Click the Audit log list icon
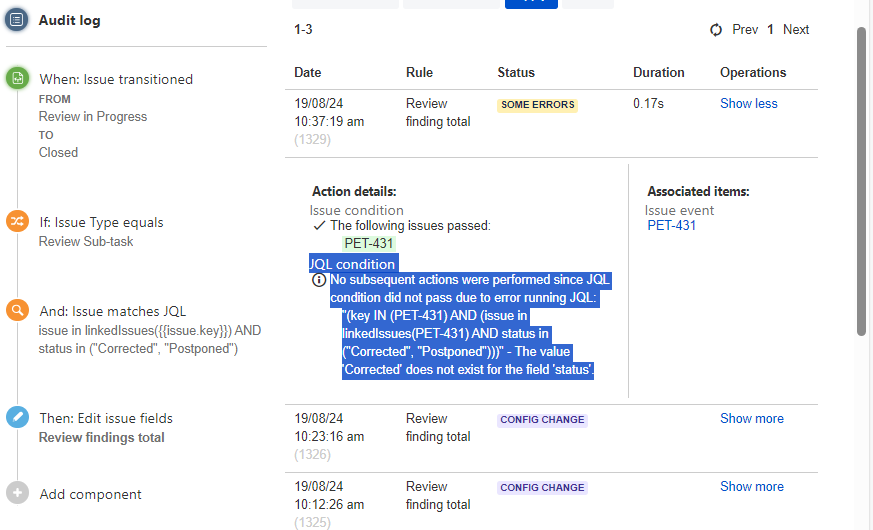 click(x=17, y=20)
